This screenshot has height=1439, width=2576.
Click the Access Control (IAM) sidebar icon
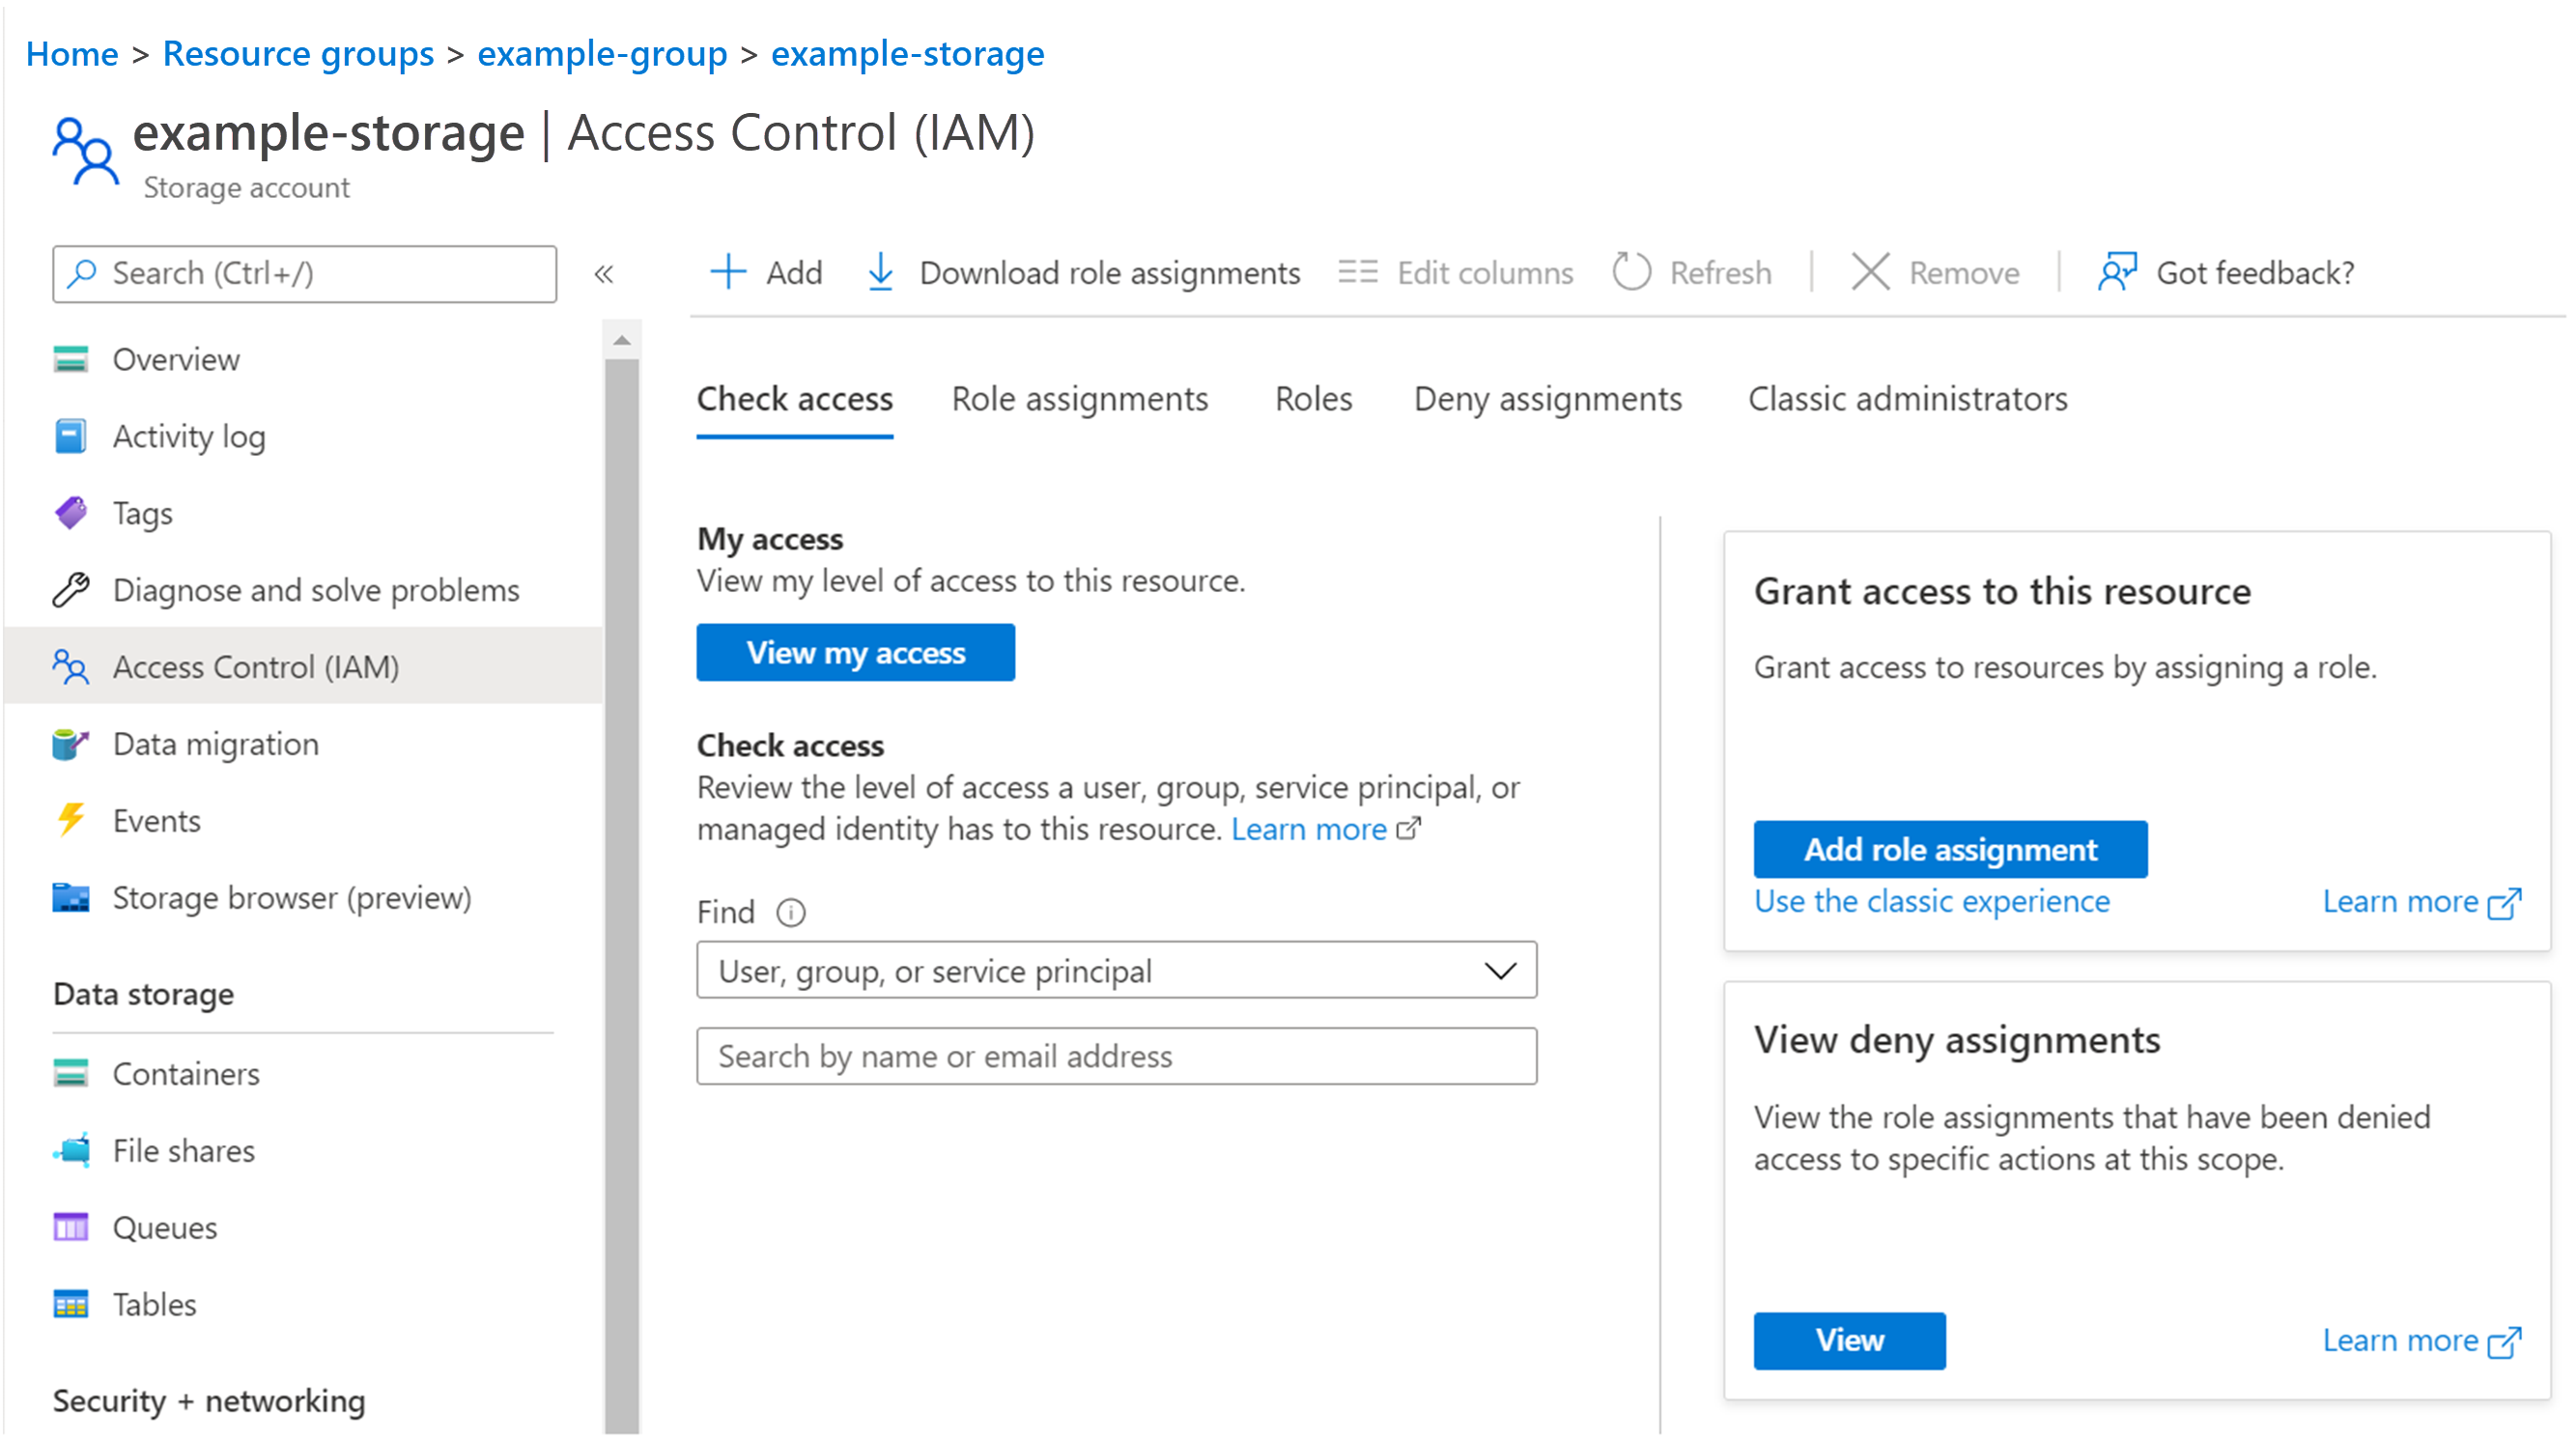point(71,667)
